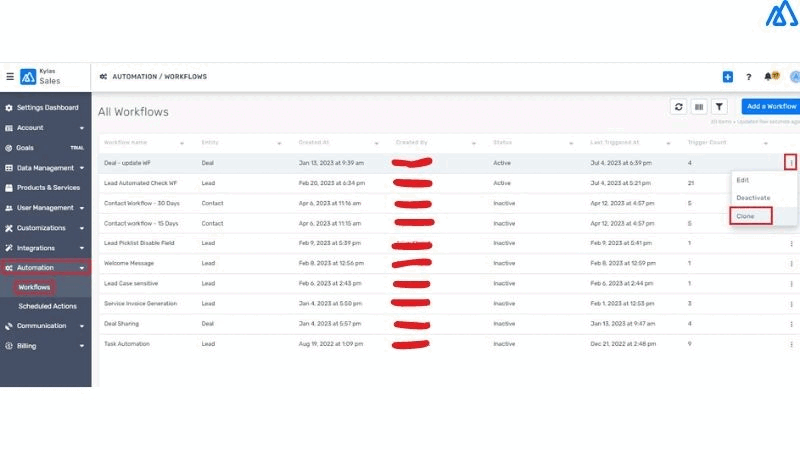
Task: Open Entity column dropdown arrow
Action: [279, 143]
